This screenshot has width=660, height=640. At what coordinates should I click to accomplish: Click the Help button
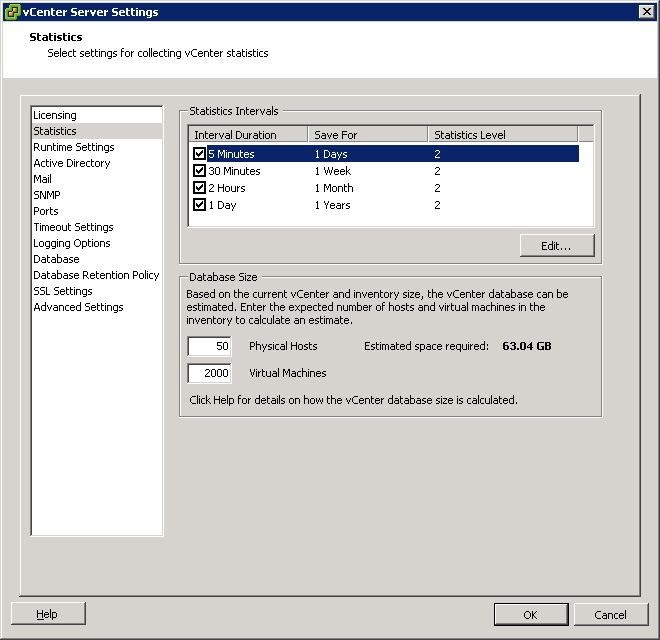pyautogui.click(x=48, y=614)
